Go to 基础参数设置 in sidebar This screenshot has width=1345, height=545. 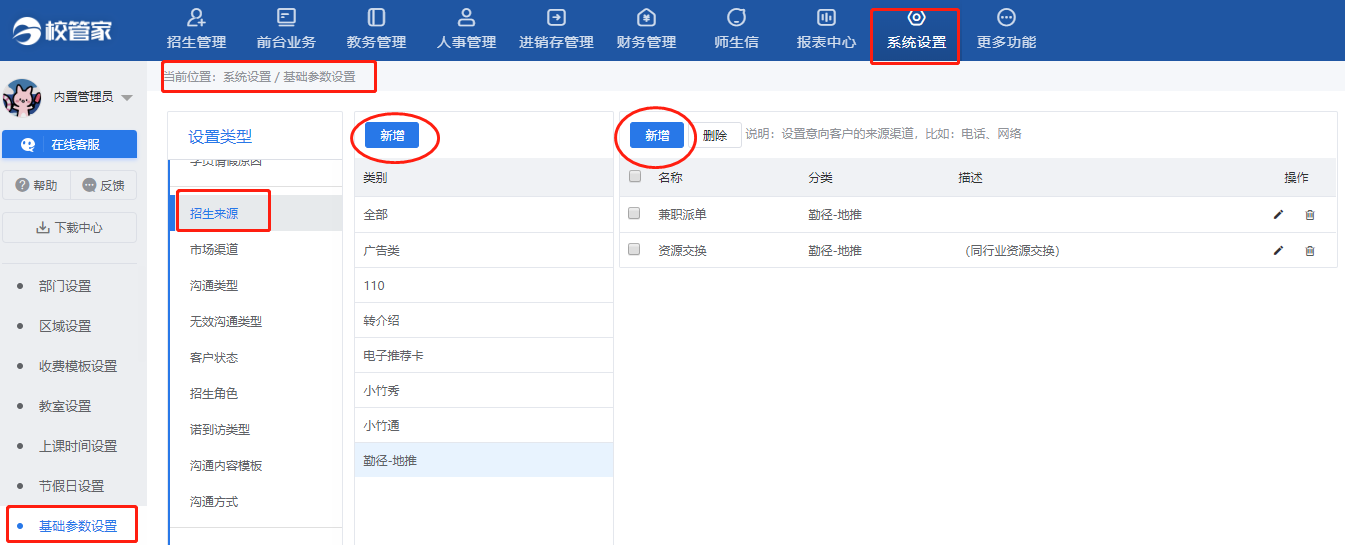[x=78, y=526]
